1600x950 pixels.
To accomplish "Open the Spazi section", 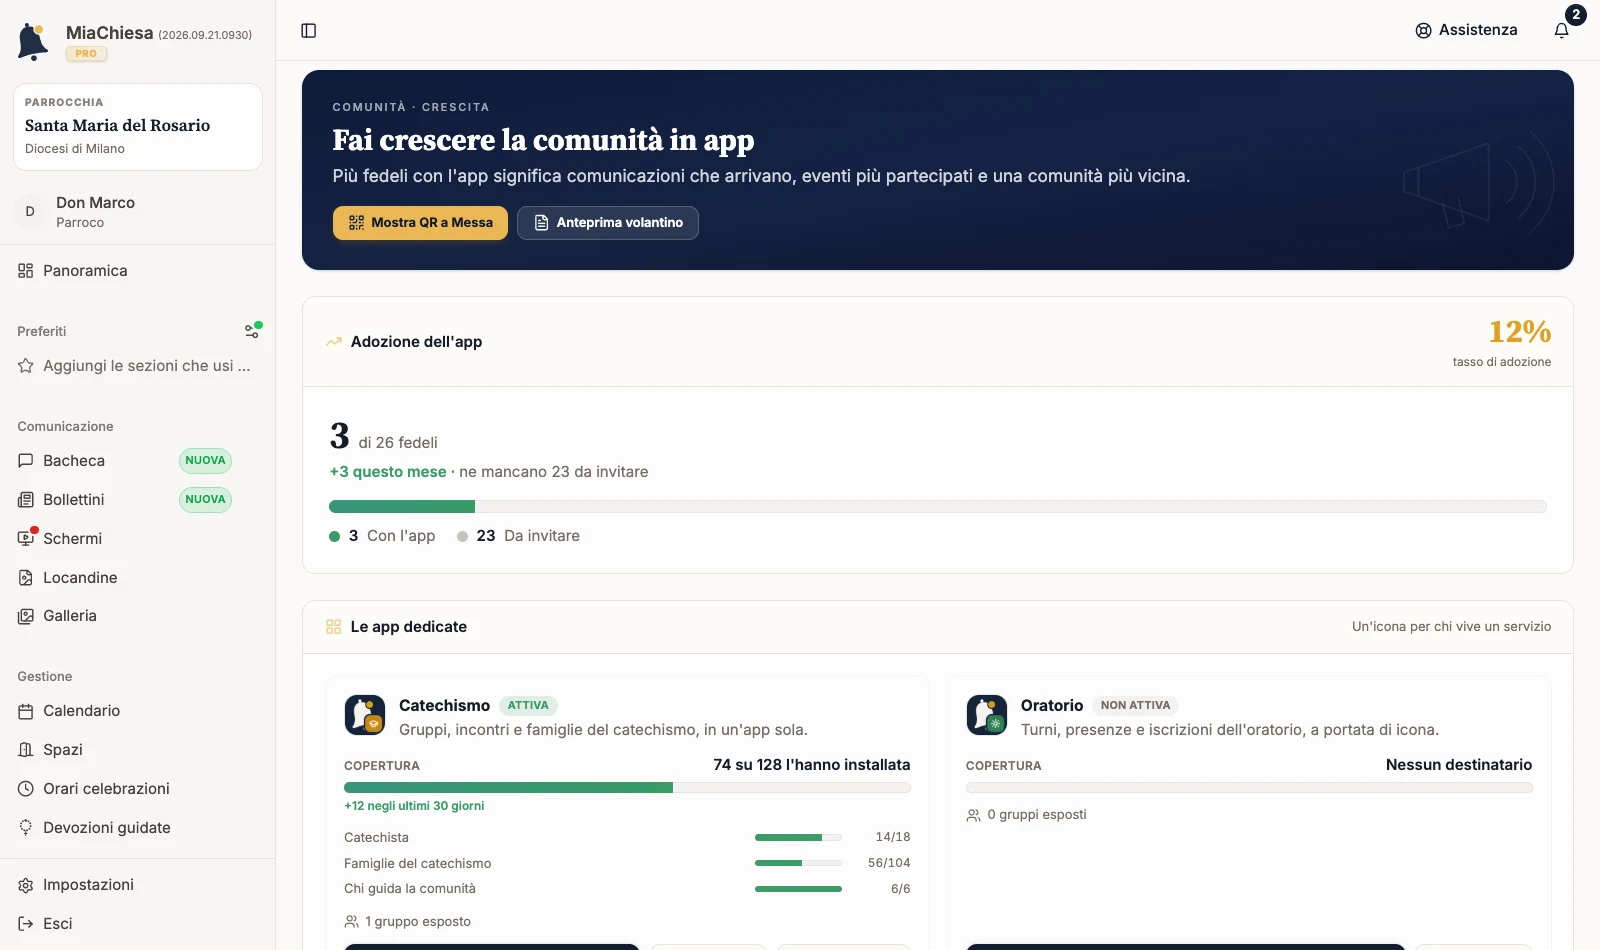I will pos(138,750).
